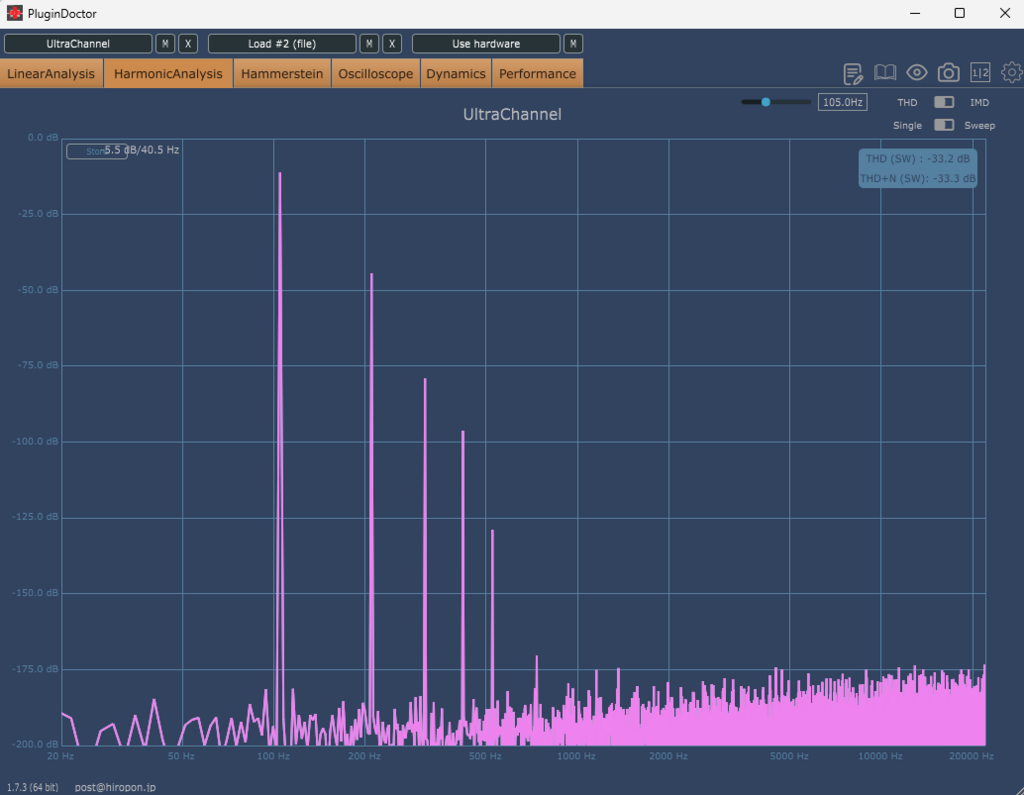
Task: Click the IMD label
Action: (x=980, y=103)
